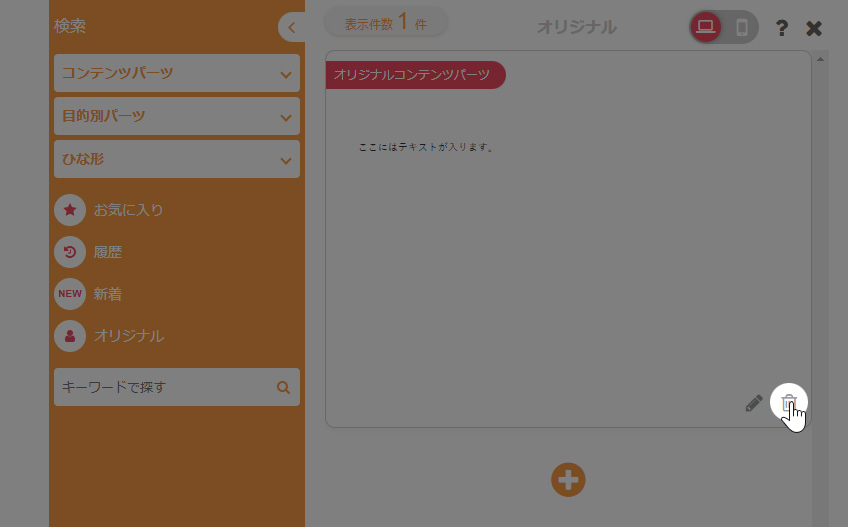Click the keyword search input field
The height and width of the screenshot is (527, 848).
coord(160,387)
